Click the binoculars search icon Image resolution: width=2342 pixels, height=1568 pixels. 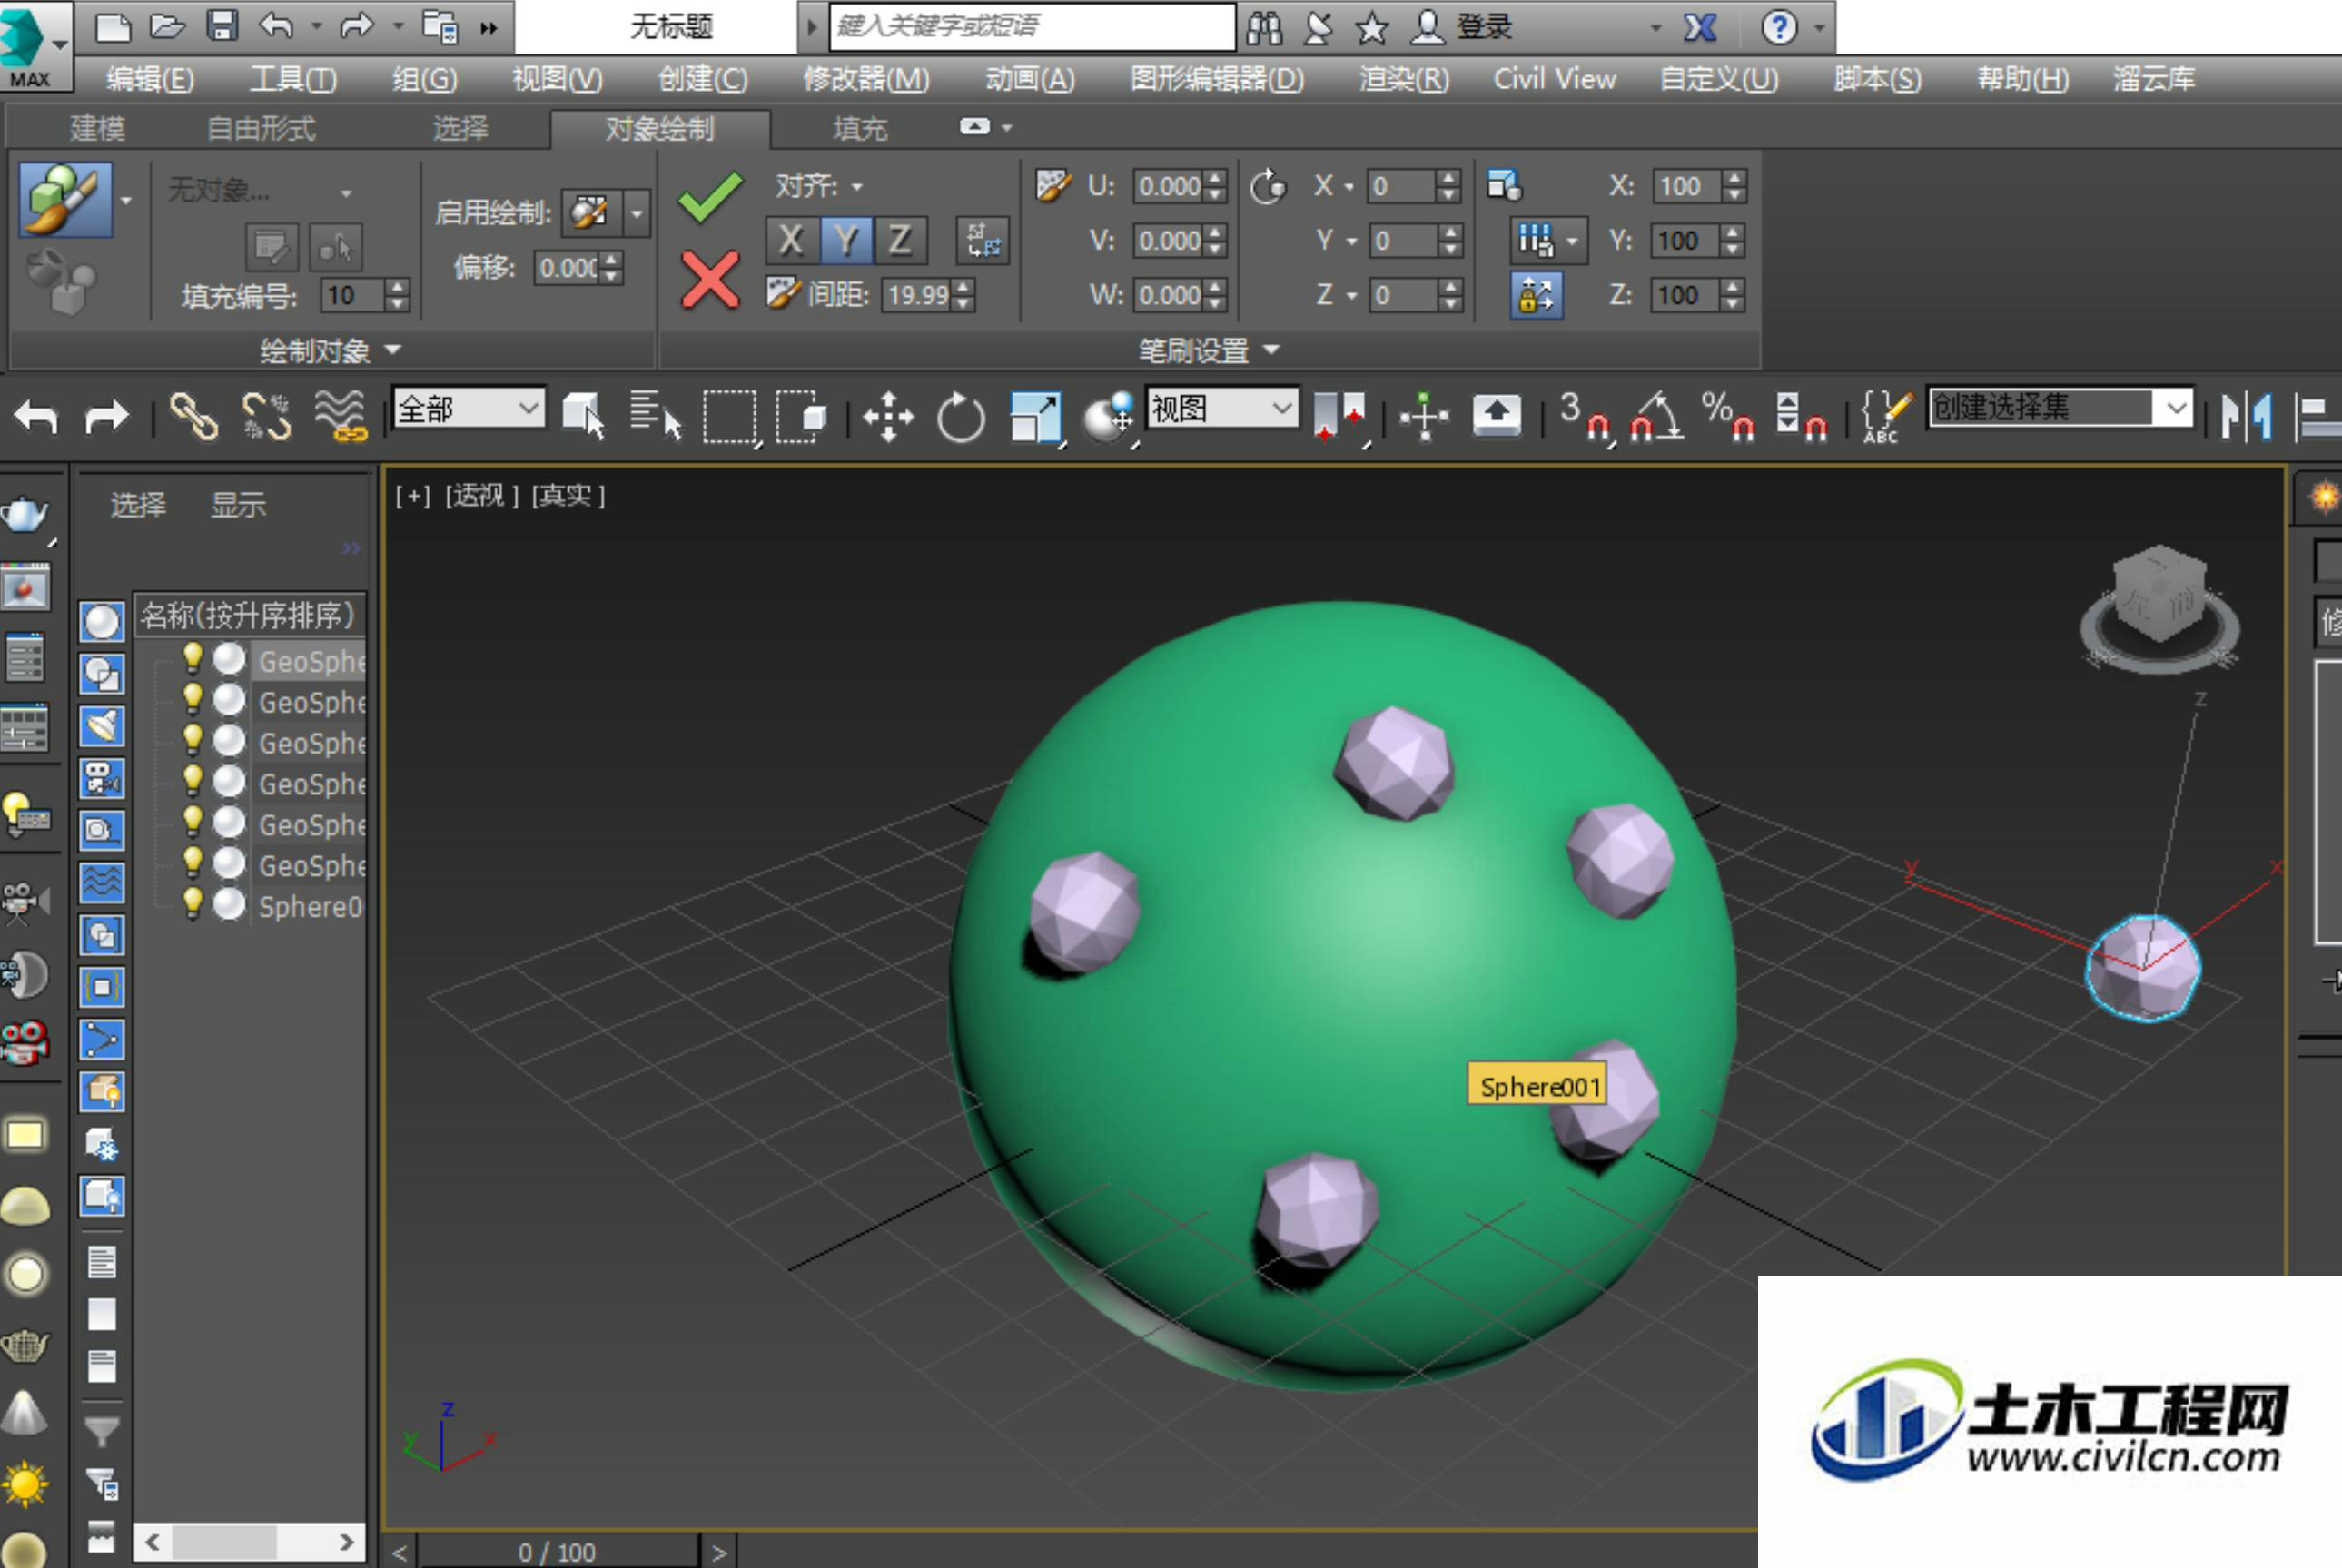(1264, 27)
